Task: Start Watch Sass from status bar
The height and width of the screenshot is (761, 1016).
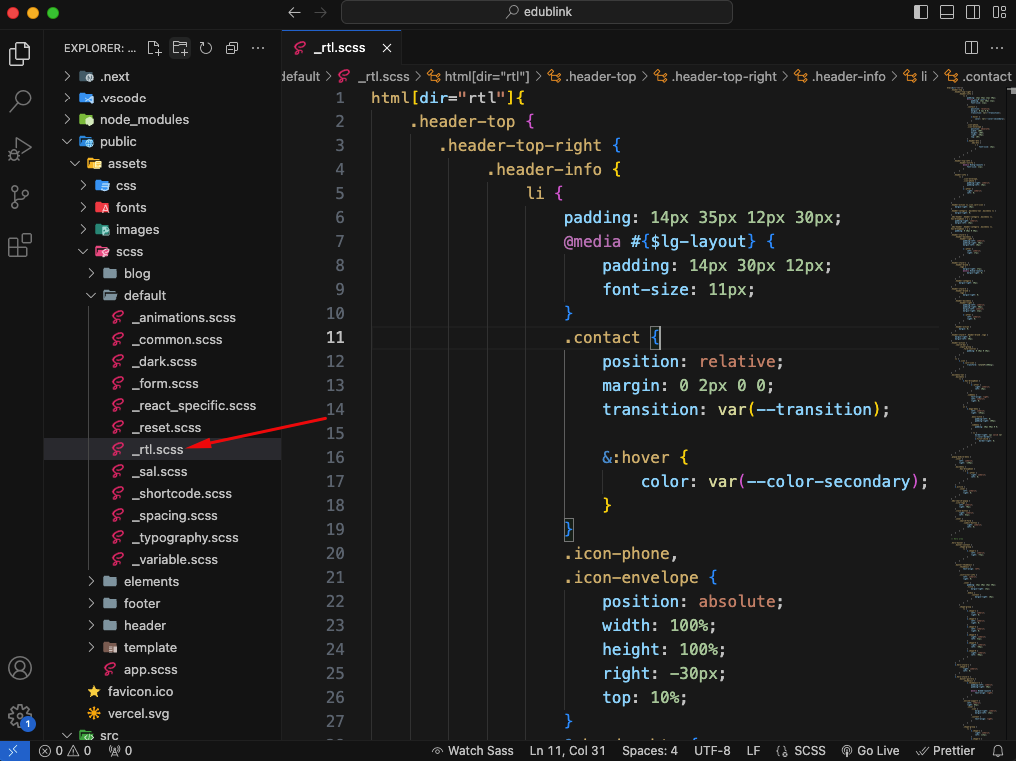Action: [472, 751]
